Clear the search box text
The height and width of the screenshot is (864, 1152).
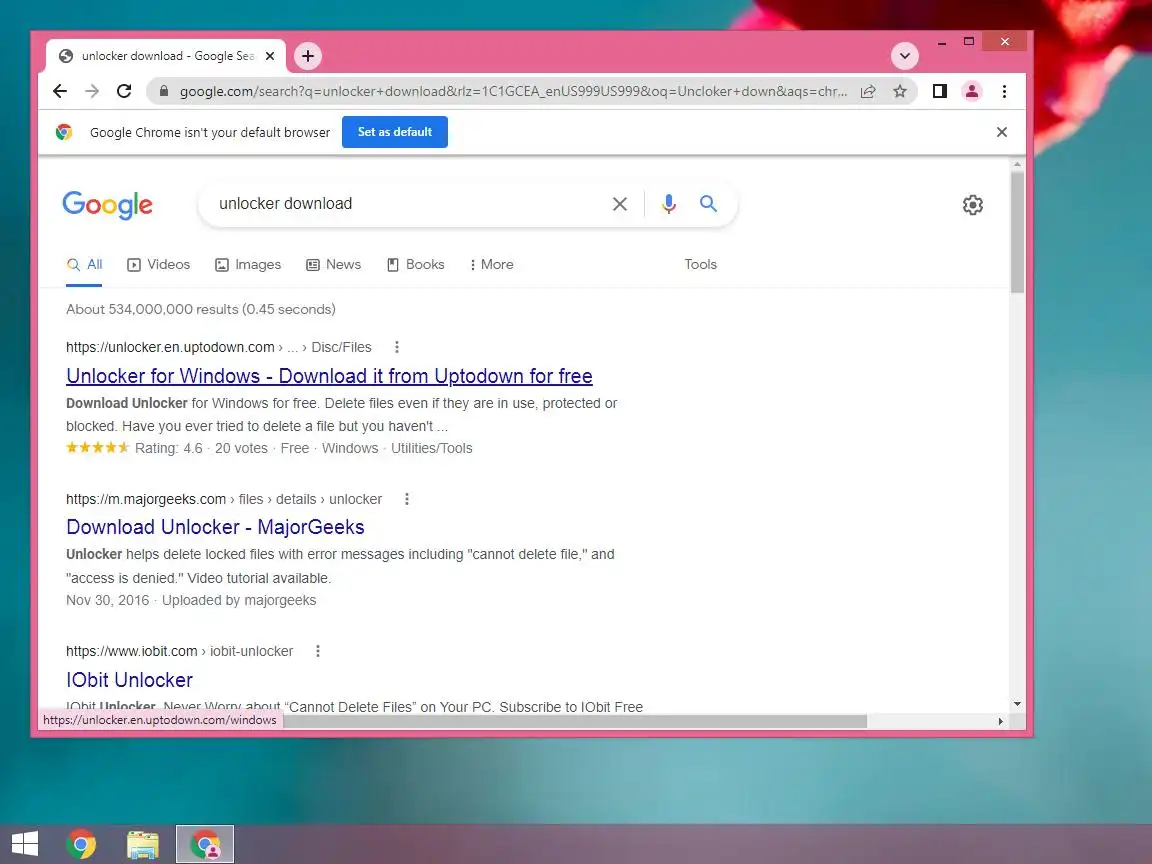tap(620, 204)
